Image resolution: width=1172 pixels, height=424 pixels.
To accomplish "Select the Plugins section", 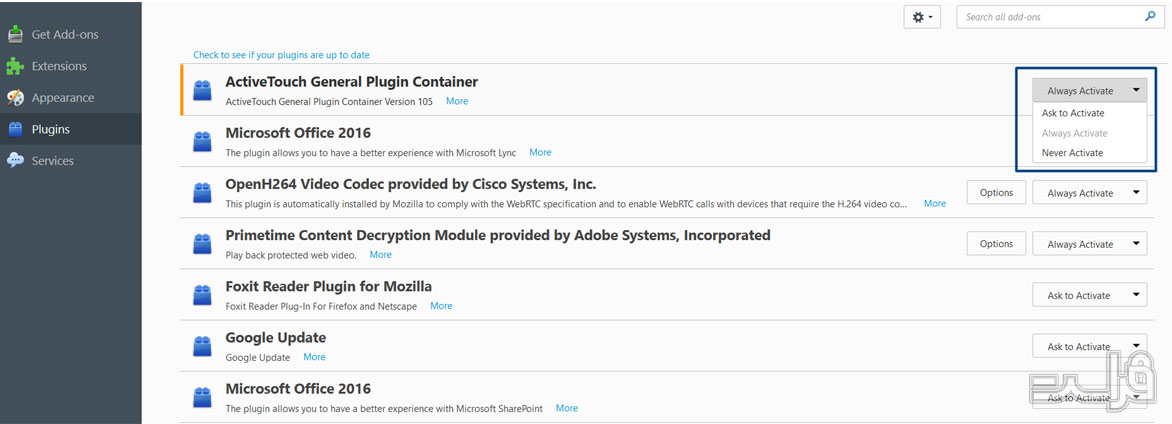I will pos(70,129).
